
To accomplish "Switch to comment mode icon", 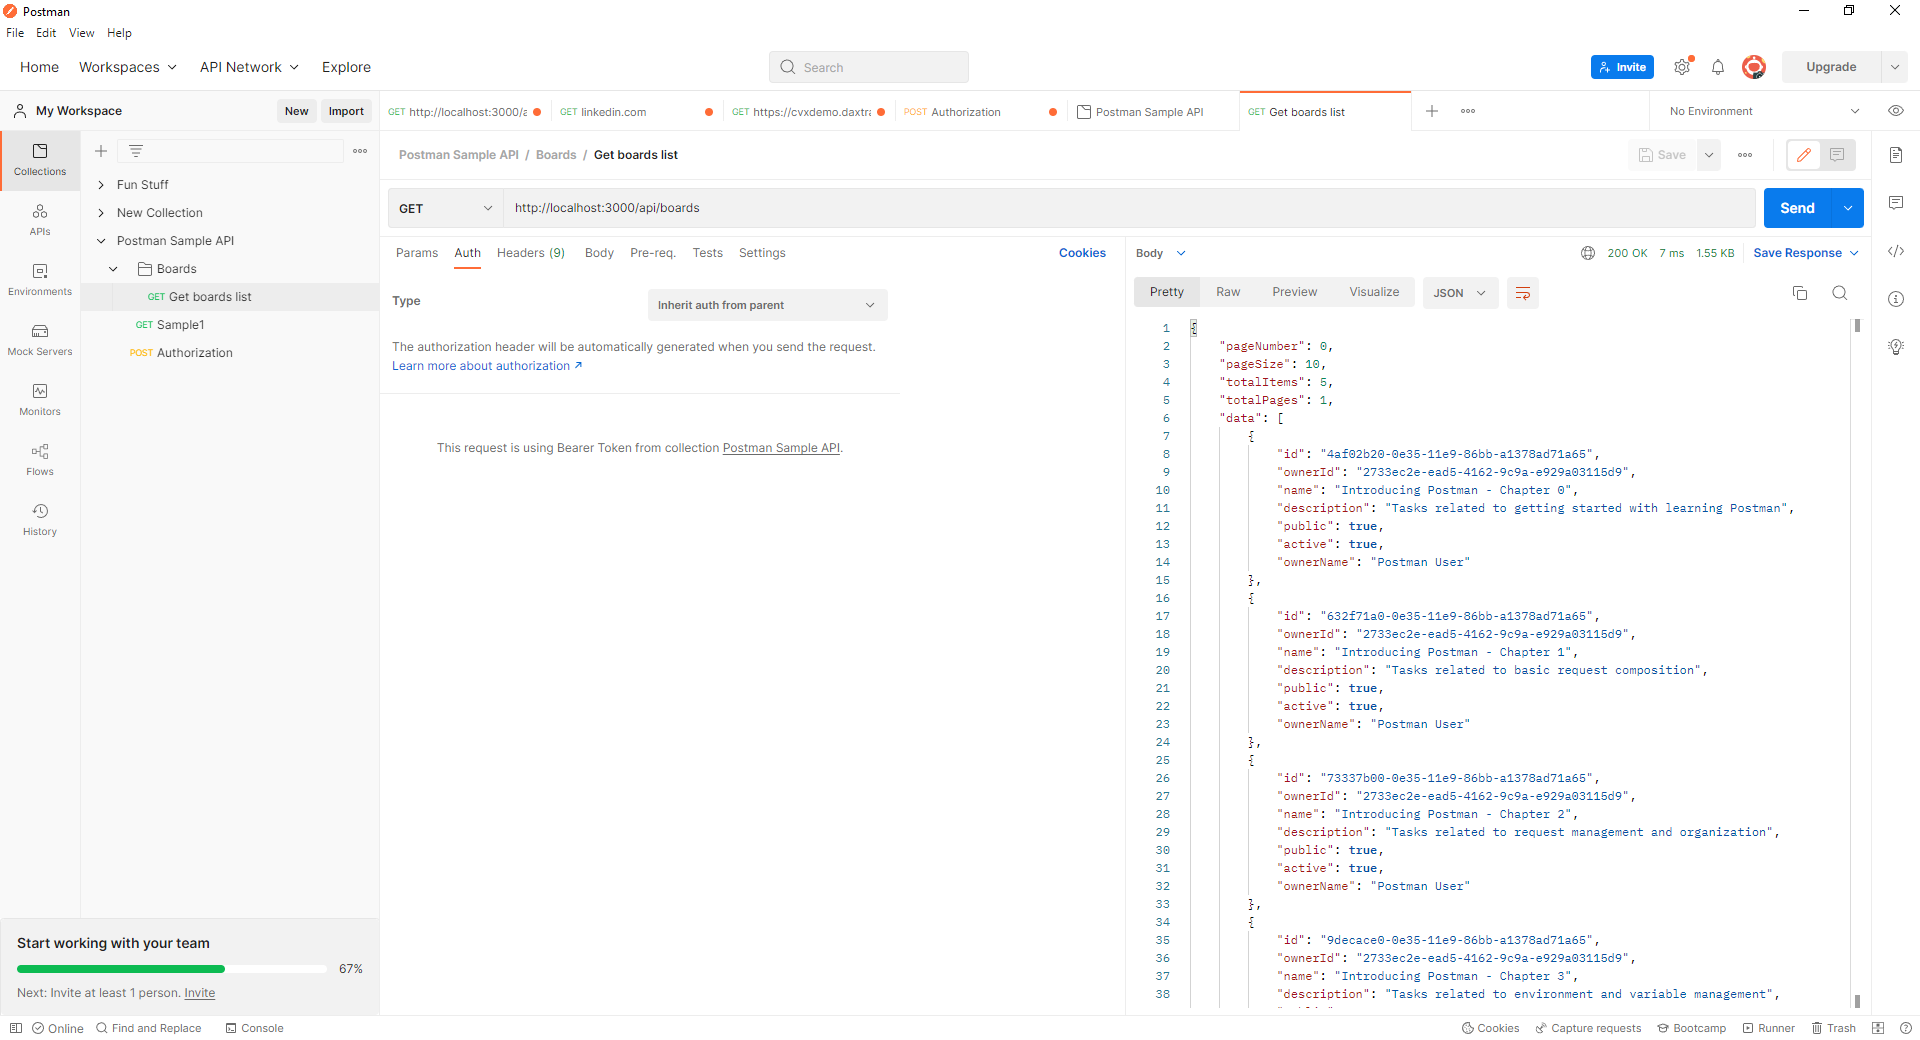I will click(1837, 155).
